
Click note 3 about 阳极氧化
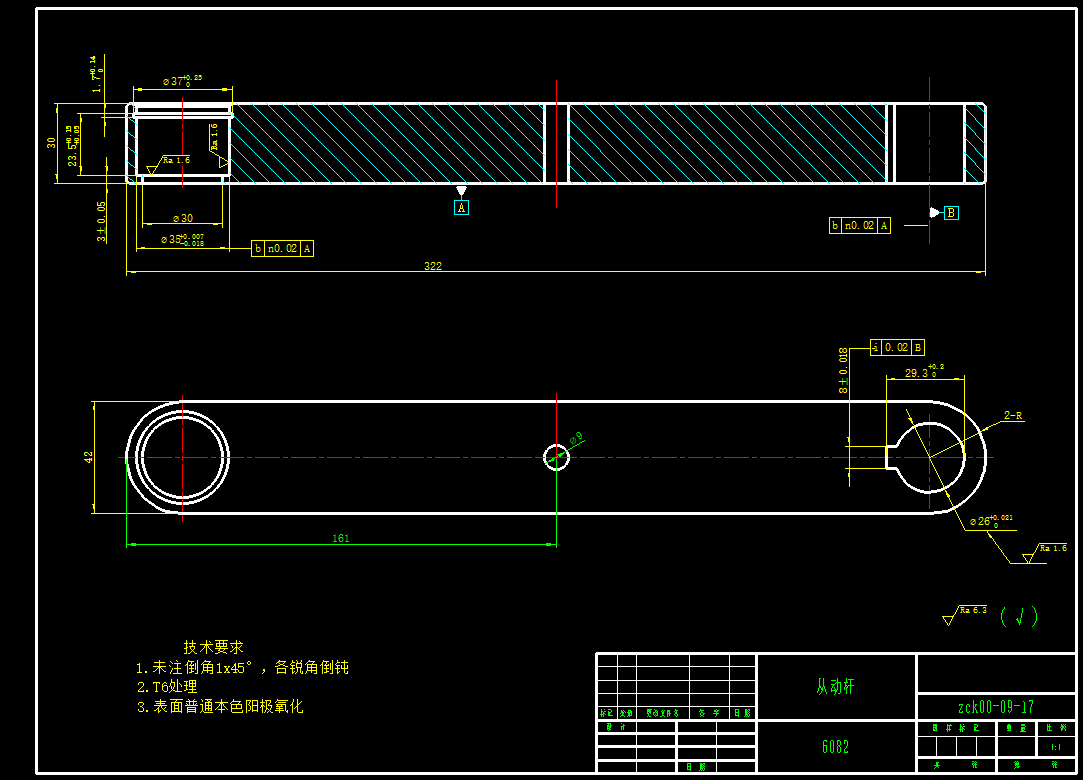click(x=220, y=706)
